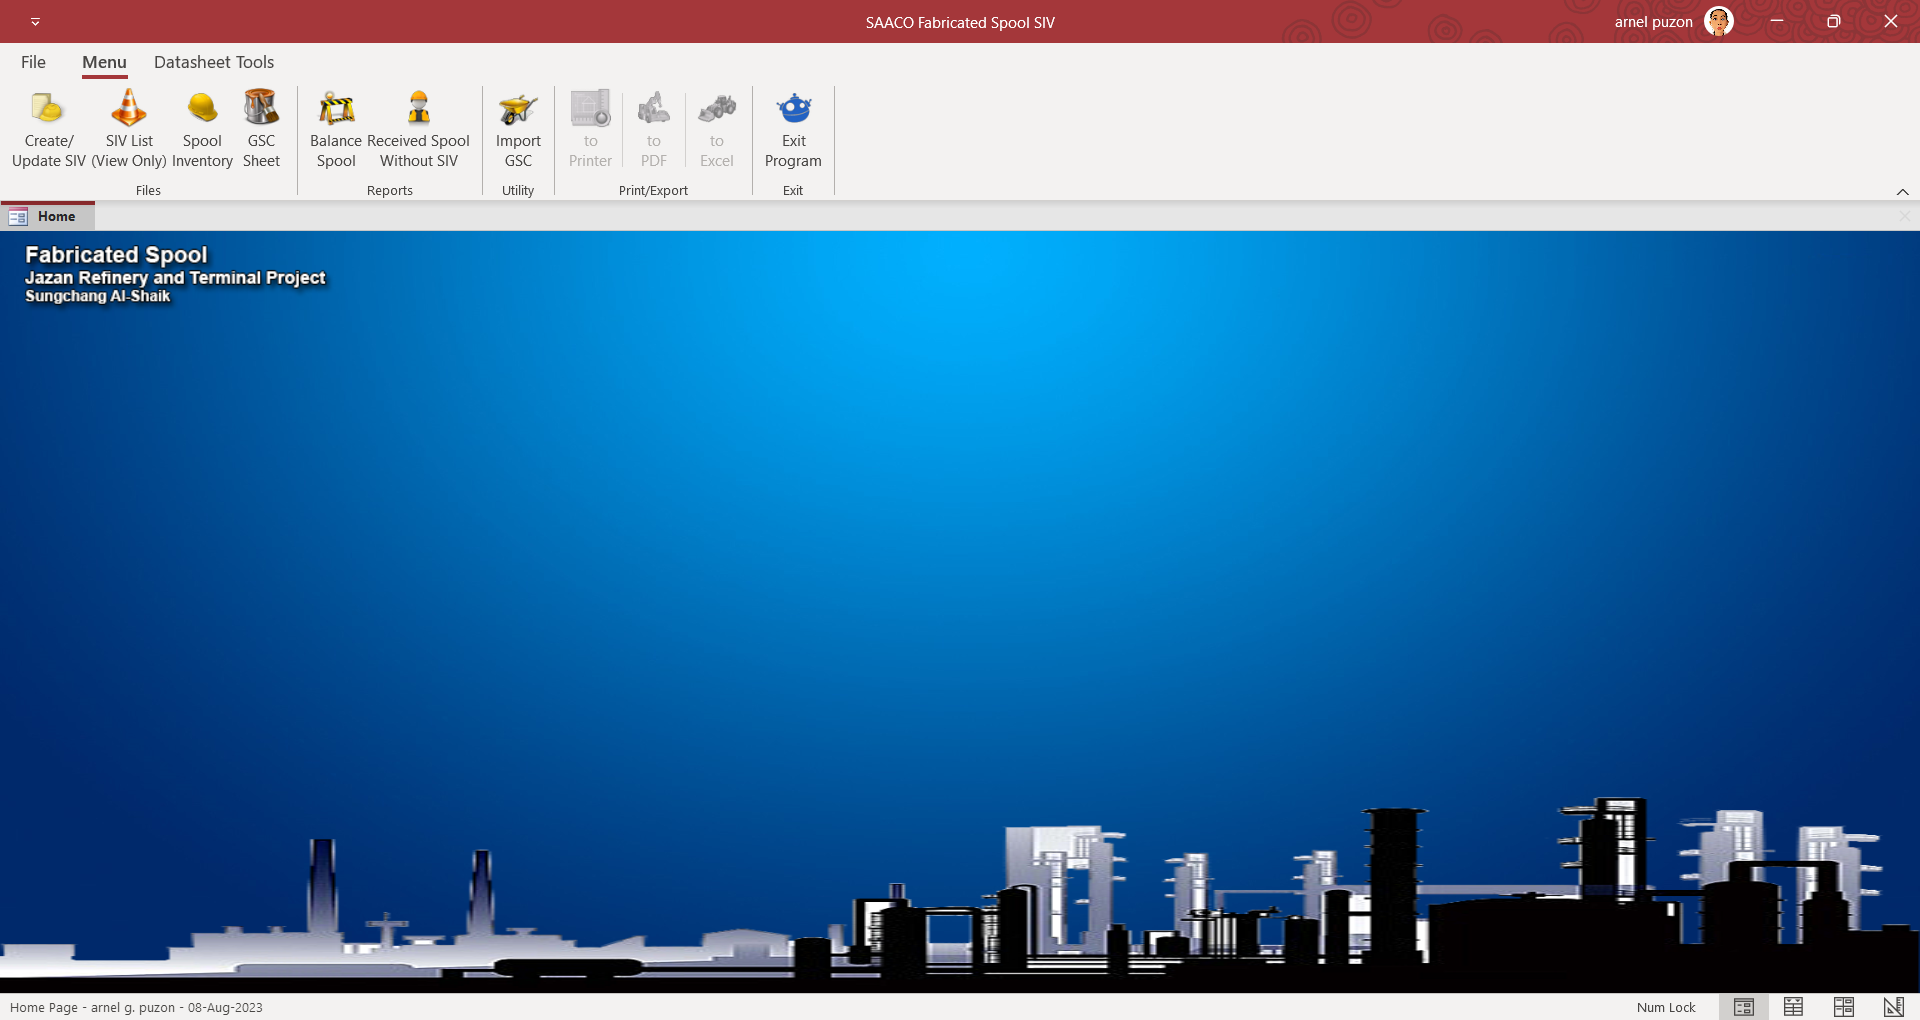The width and height of the screenshot is (1920, 1020).
Task: Run Balance Spool report
Action: click(x=336, y=129)
